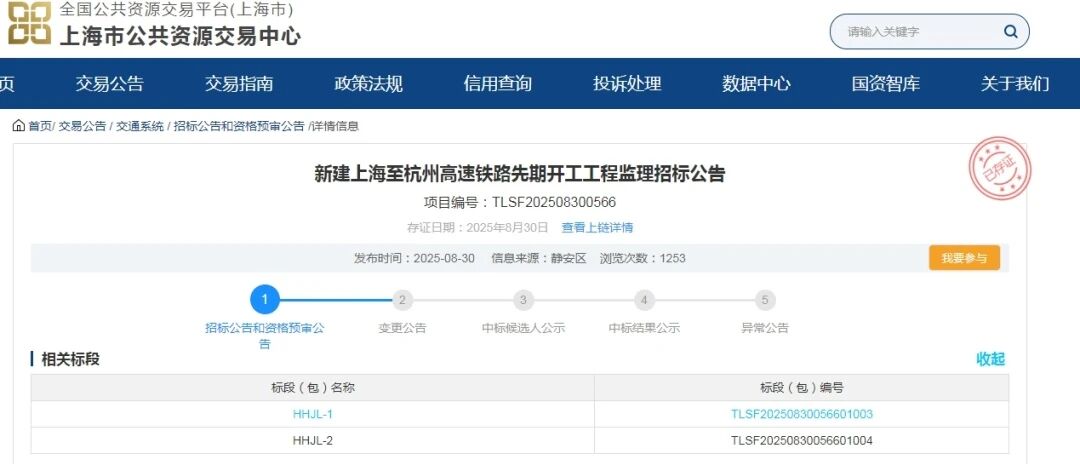Select step 2 circle 变更公告
The width and height of the screenshot is (1080, 464).
point(402,300)
